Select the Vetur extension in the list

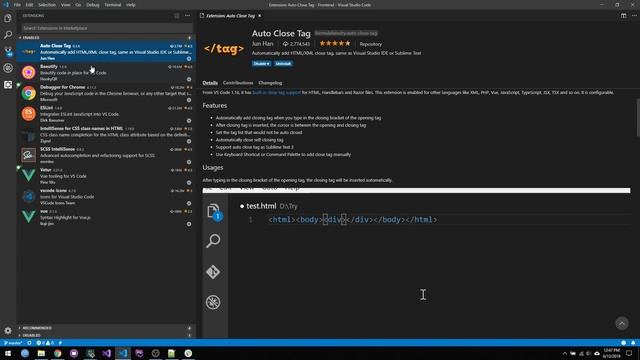[106, 176]
